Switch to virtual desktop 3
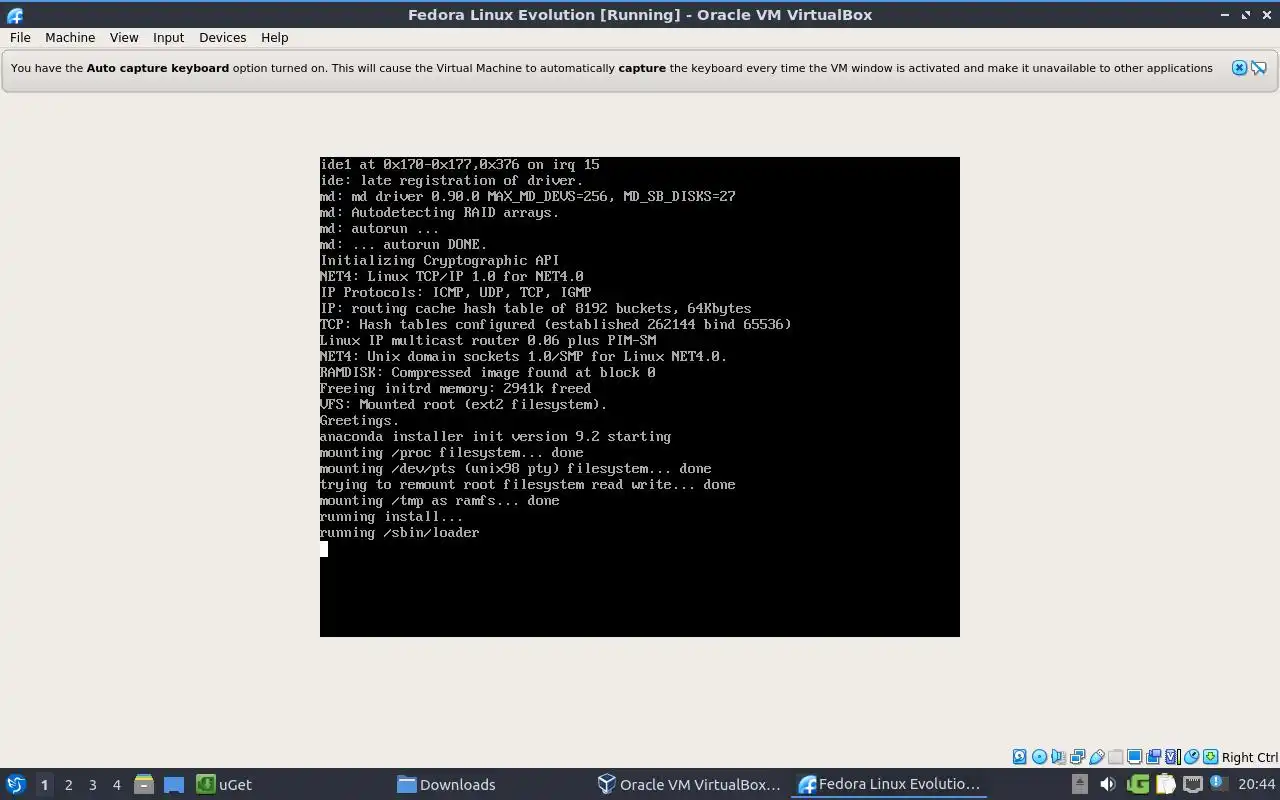Viewport: 1280px width, 800px height. [x=92, y=784]
